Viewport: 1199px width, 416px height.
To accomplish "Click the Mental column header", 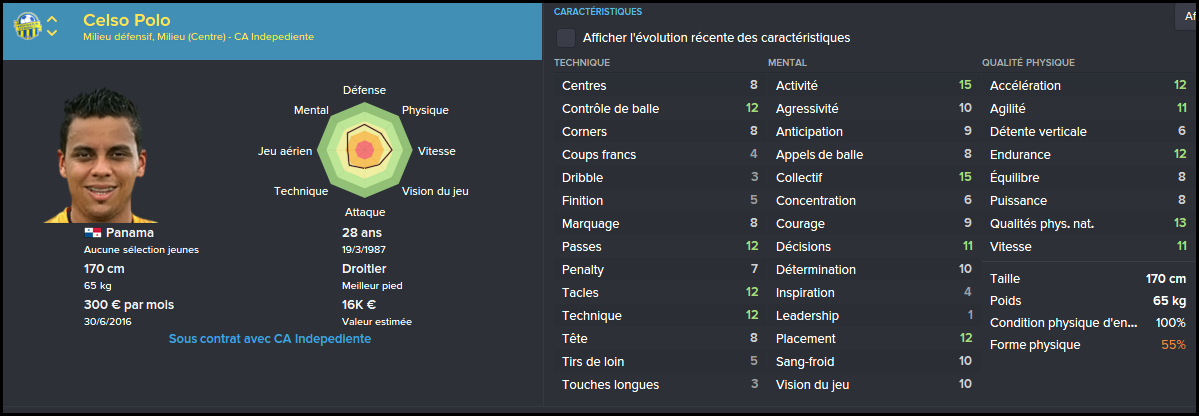I will 788,62.
